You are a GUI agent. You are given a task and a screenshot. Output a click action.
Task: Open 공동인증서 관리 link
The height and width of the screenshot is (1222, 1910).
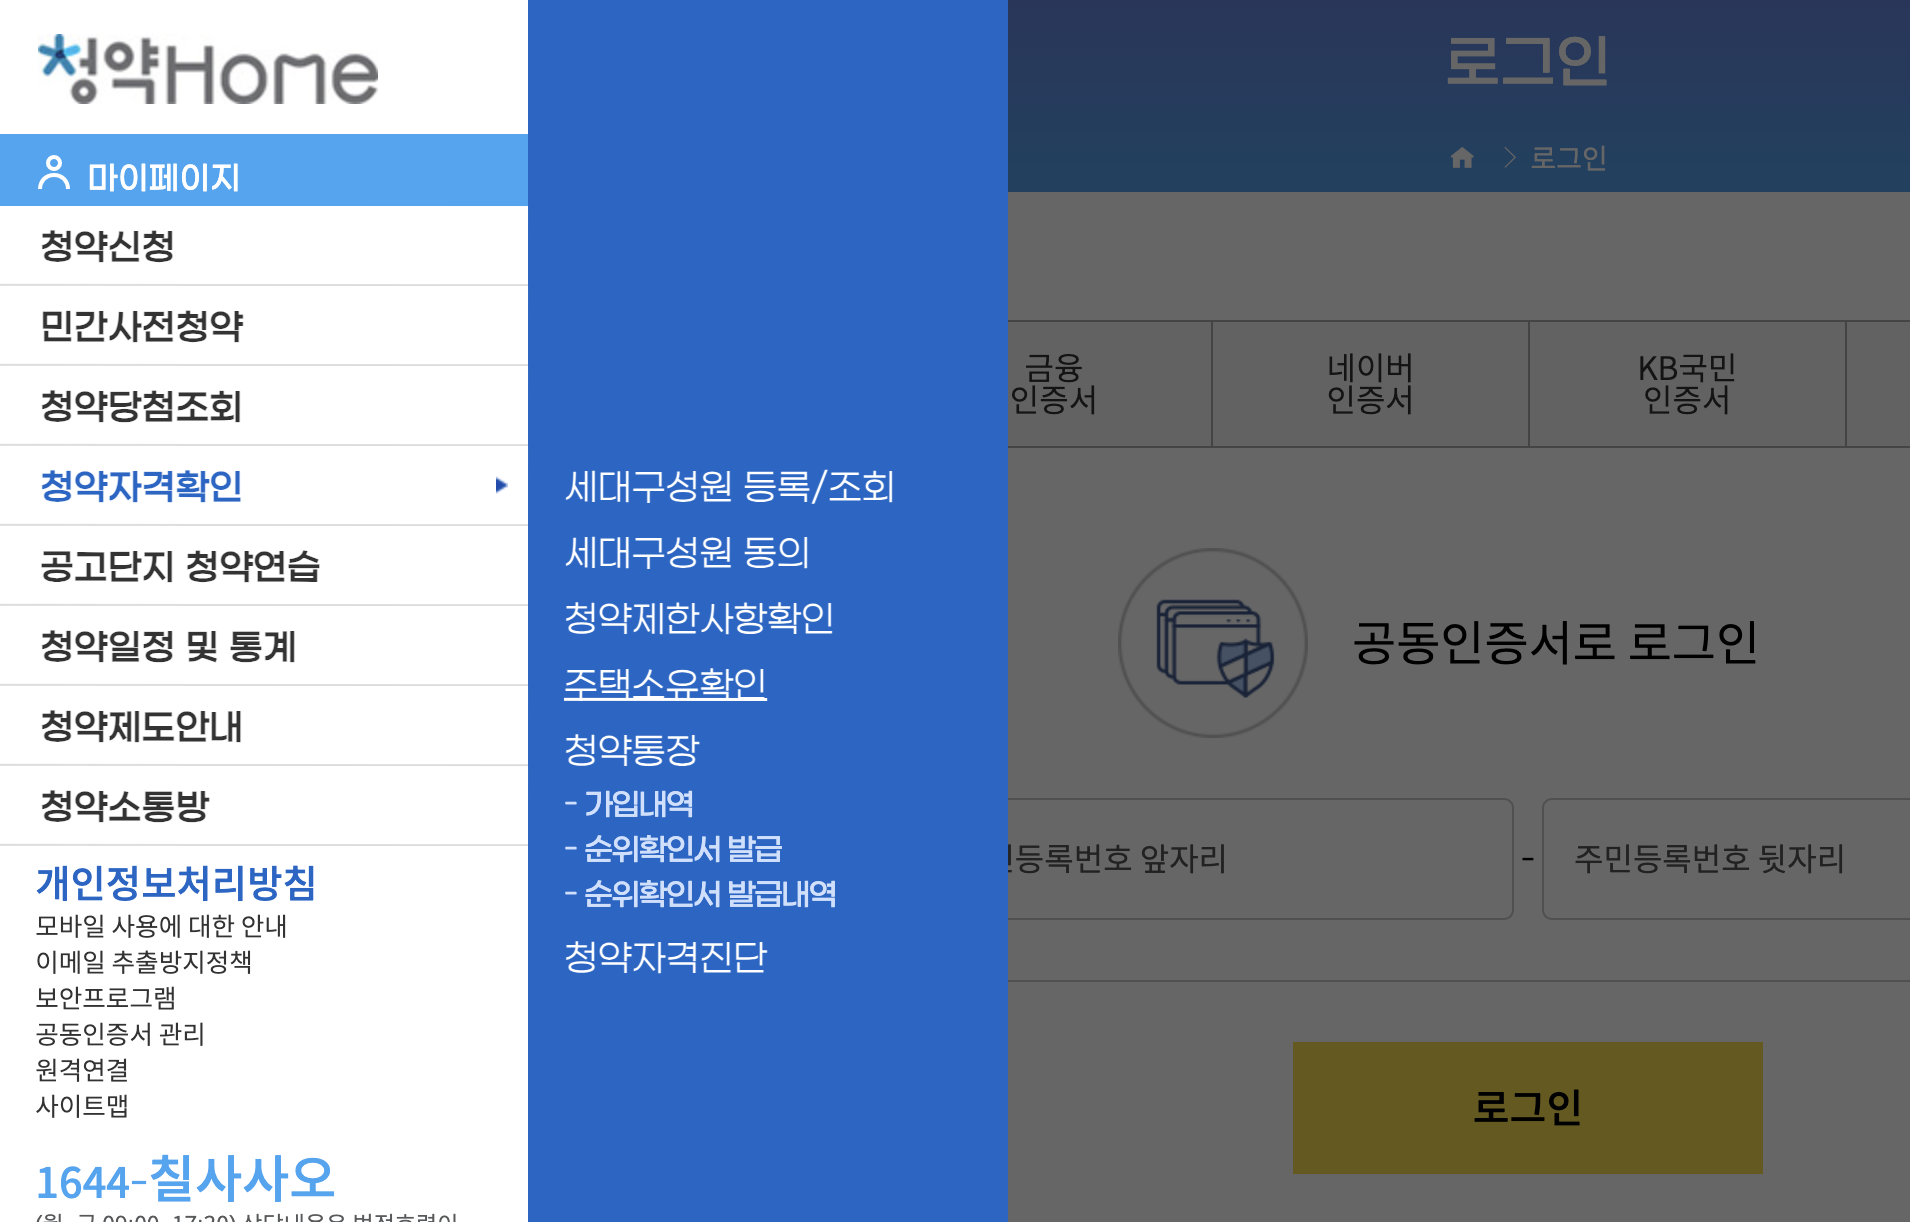click(121, 1035)
